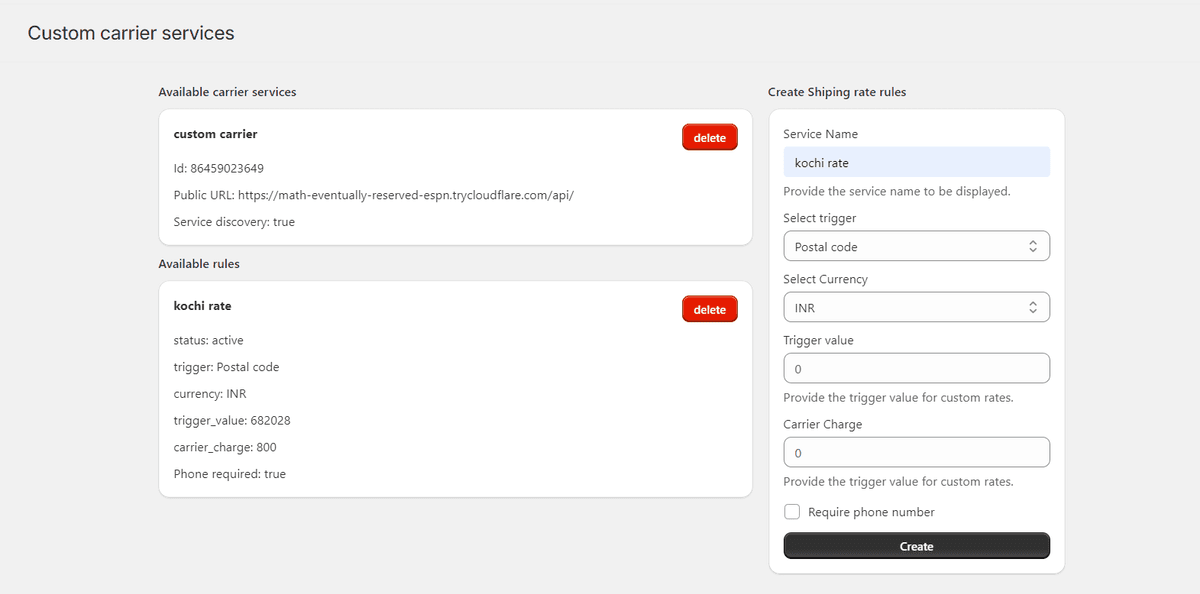
Task: Click the chevron arrows on INR dropdown
Action: point(1033,308)
